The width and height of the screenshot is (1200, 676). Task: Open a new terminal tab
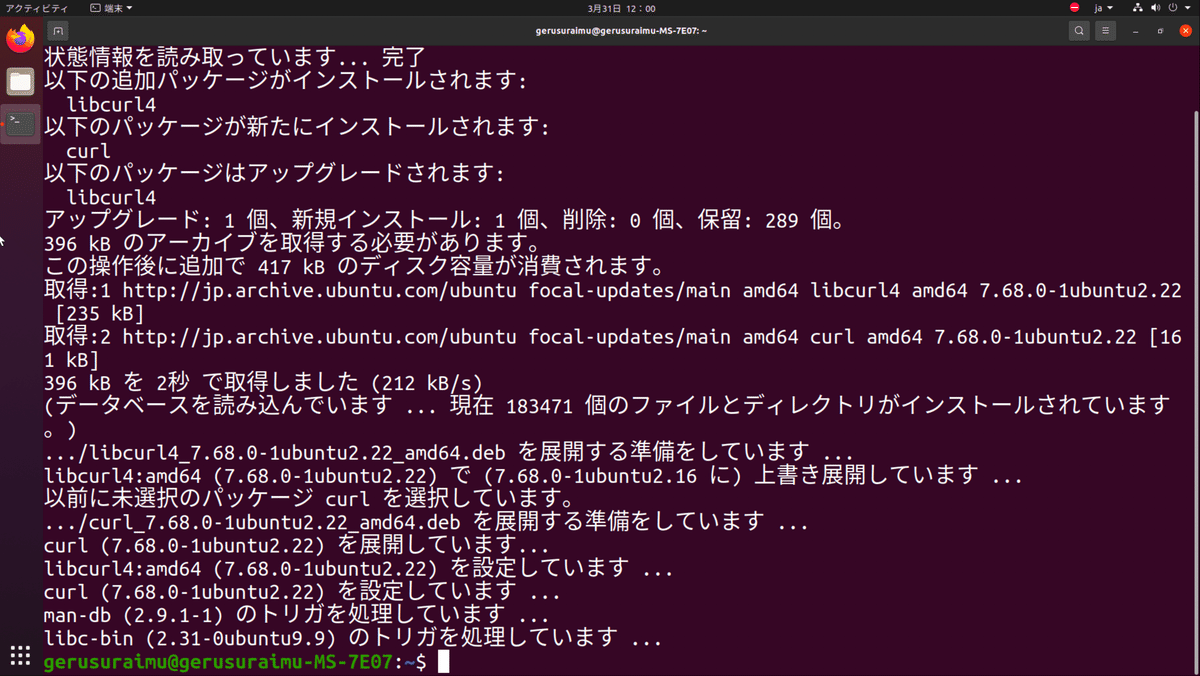58,31
